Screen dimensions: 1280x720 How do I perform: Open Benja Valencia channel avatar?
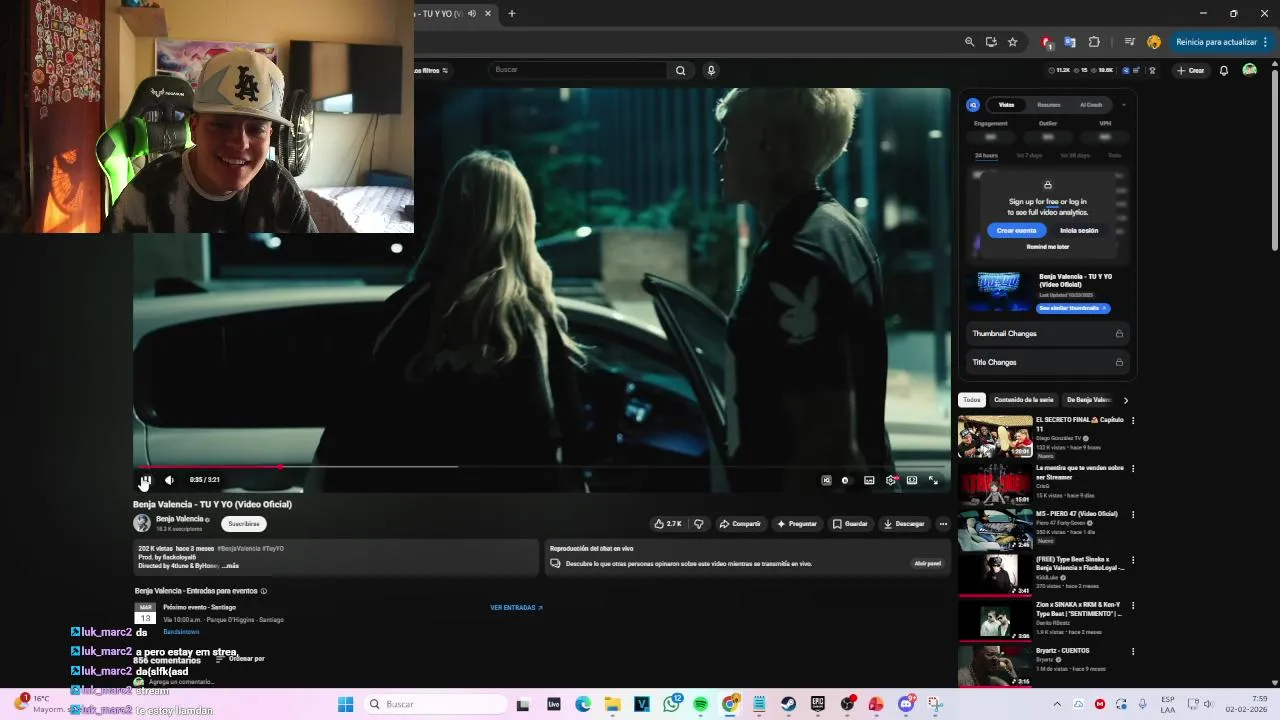(142, 523)
